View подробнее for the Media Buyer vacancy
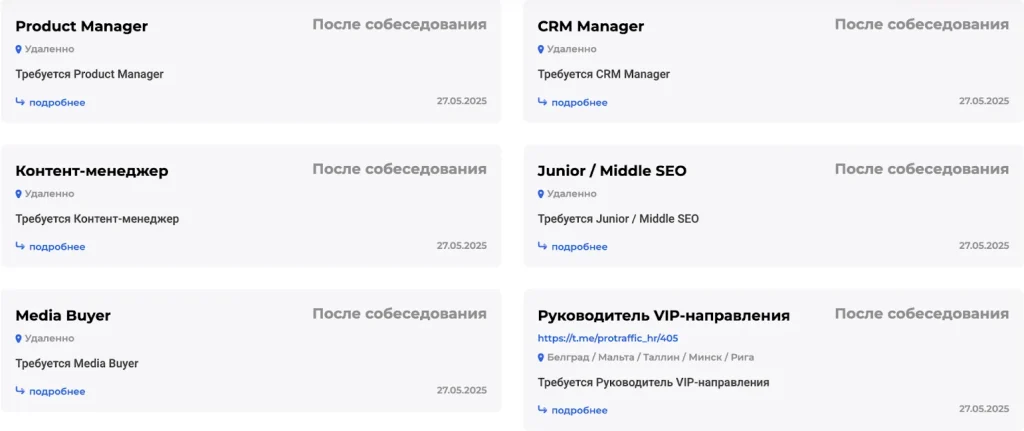The image size is (1024, 431). (x=57, y=392)
